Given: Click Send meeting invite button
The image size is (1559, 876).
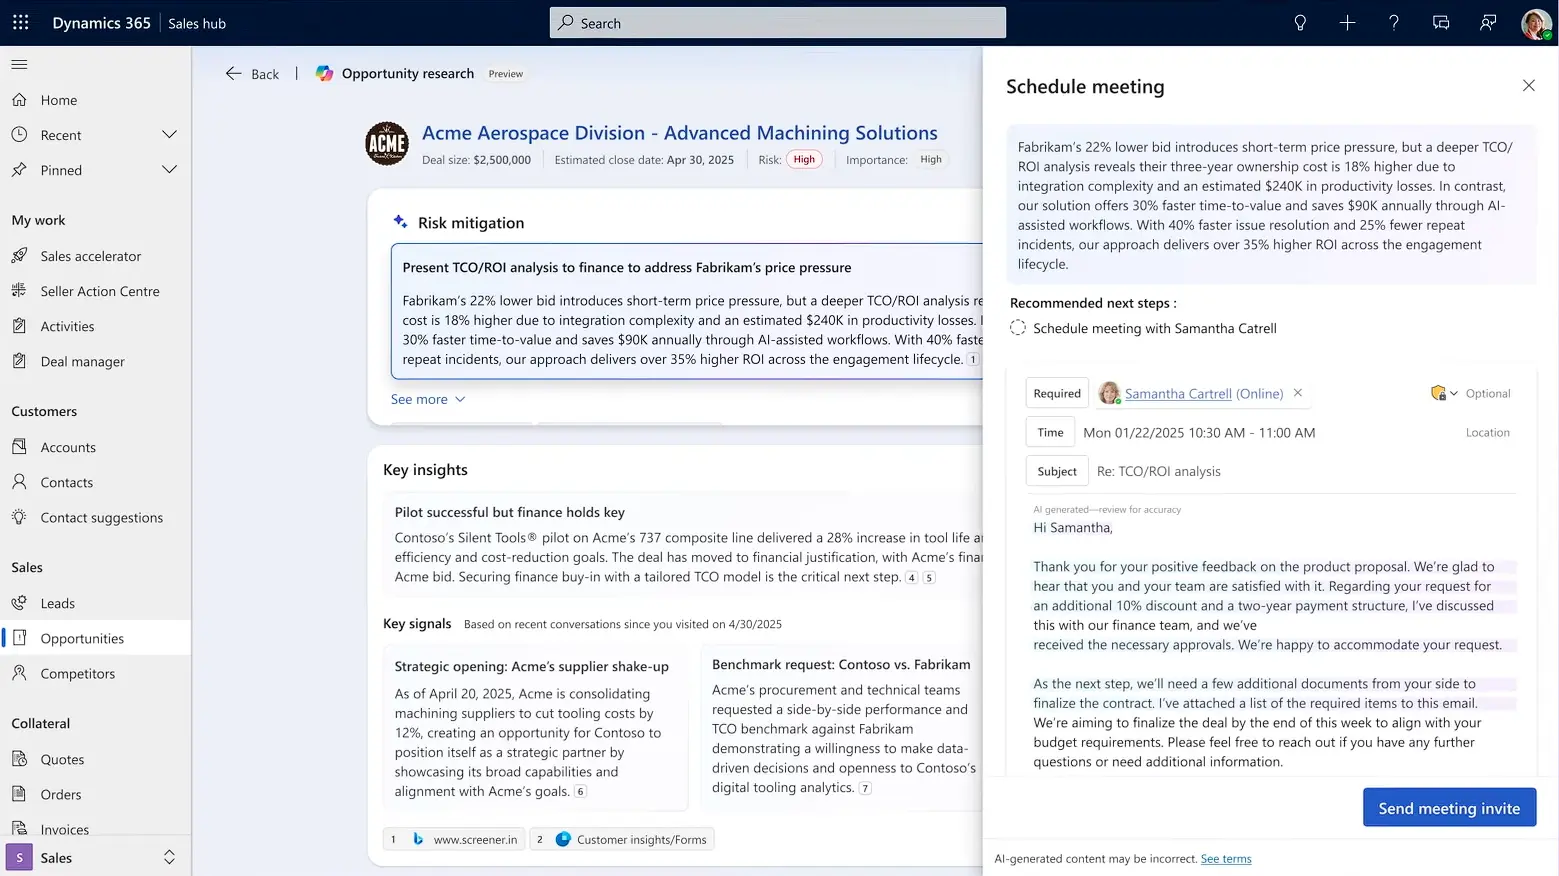Looking at the screenshot, I should [1449, 808].
